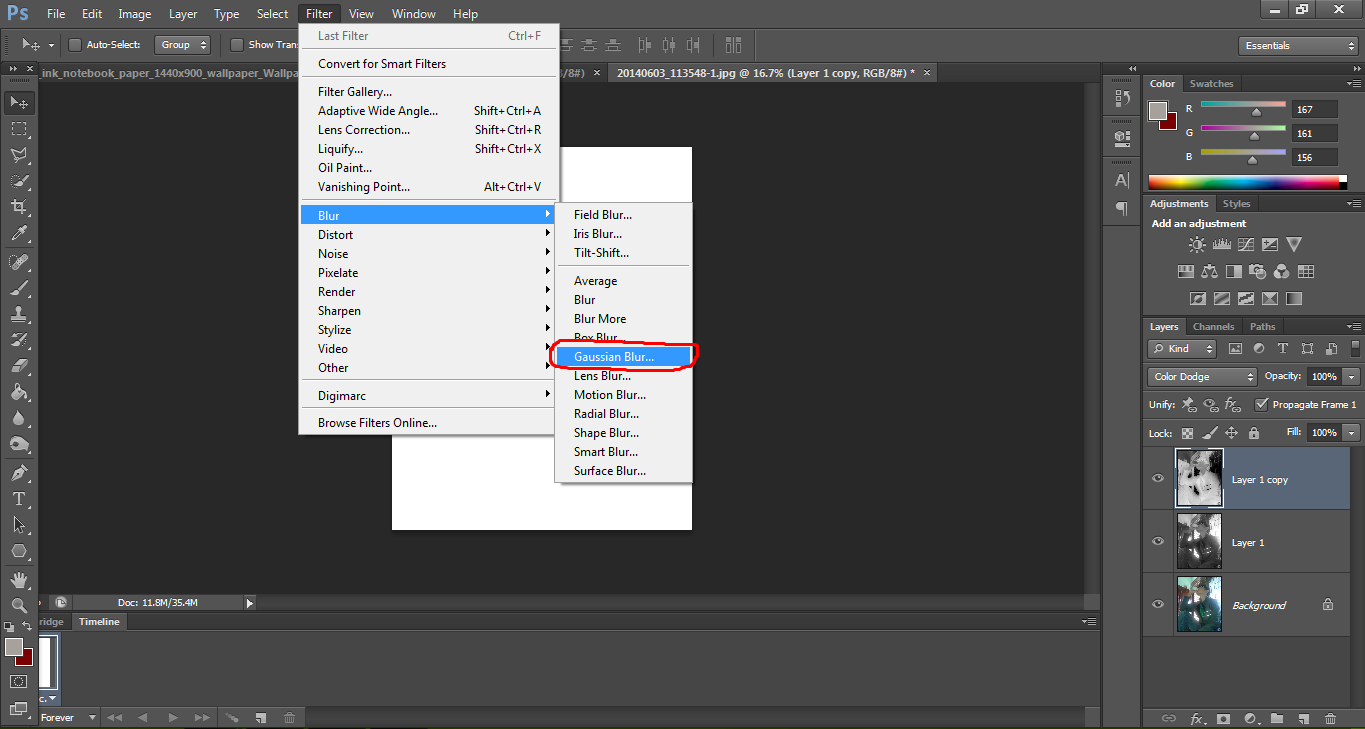Toggle lock all for layer
The width and height of the screenshot is (1365, 729).
tap(1253, 433)
